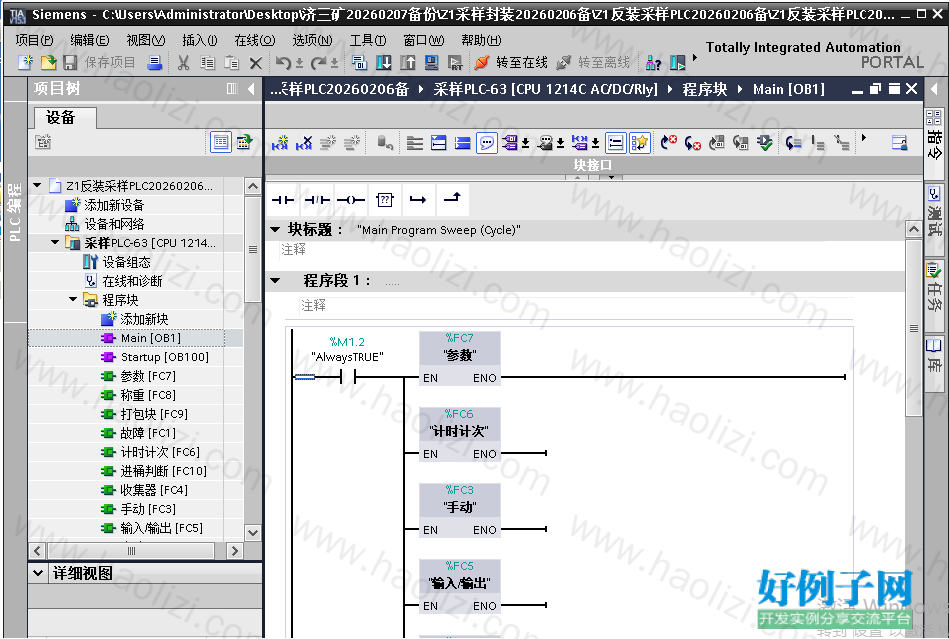Screen dimensions: 949x639
Task: Insert a normally open contact
Action: 283,200
